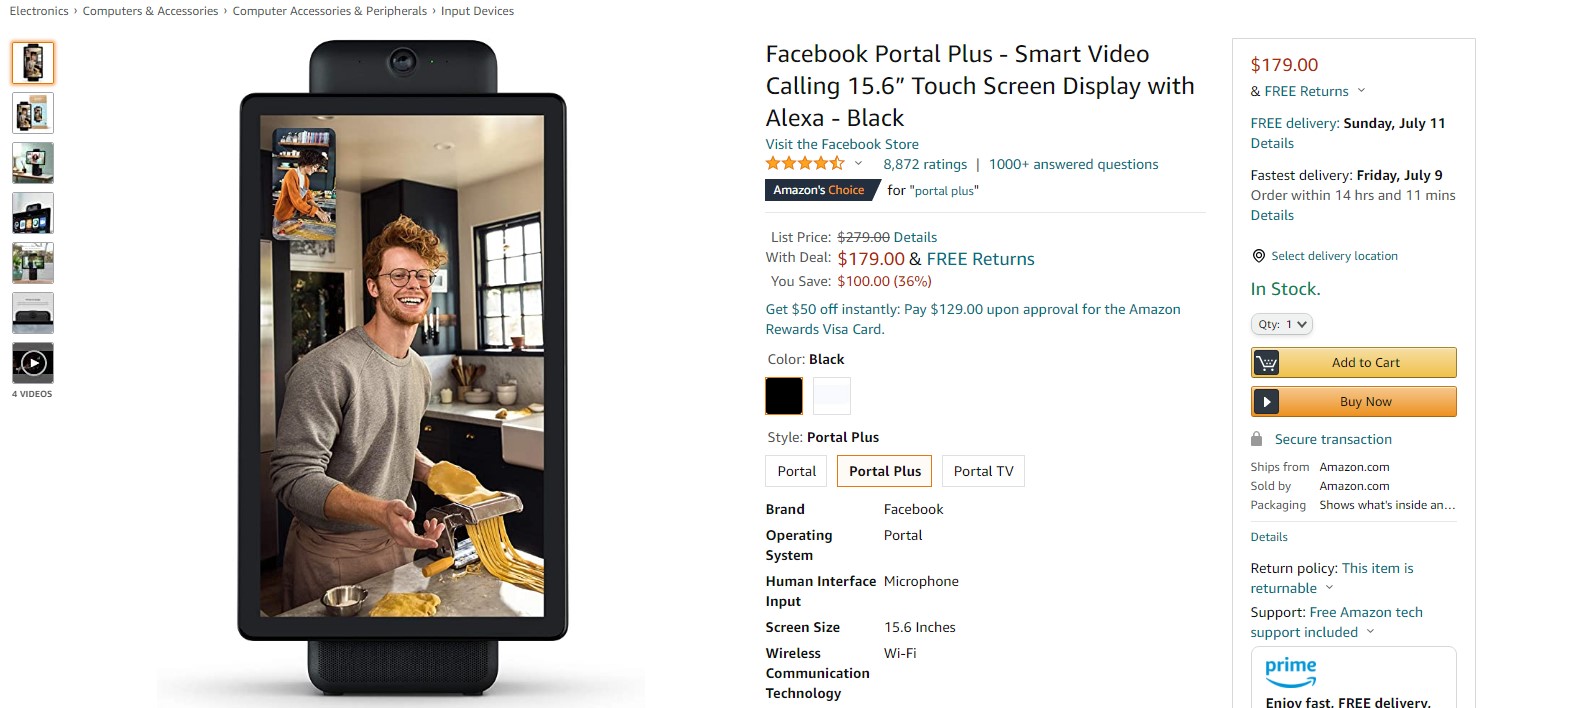Expand the FREE Returns chevron in buy box
The height and width of the screenshot is (708, 1569).
point(1361,91)
